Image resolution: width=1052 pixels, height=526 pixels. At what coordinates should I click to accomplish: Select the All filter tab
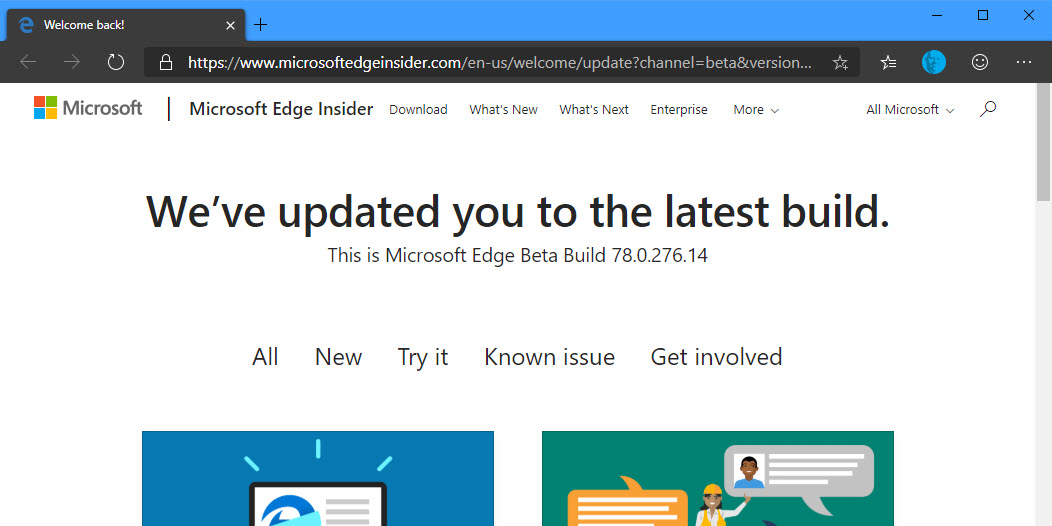tap(265, 357)
